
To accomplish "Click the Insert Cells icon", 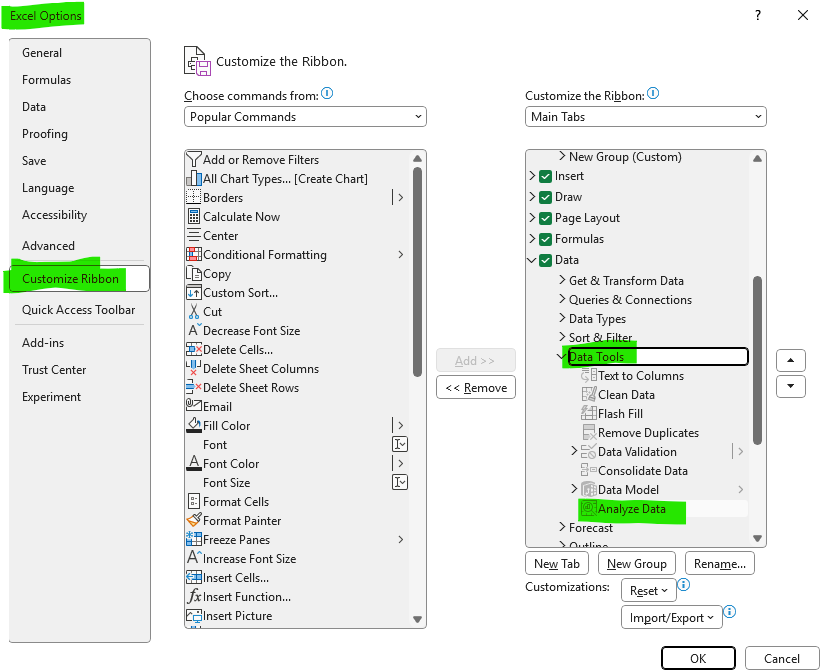I will pos(194,578).
